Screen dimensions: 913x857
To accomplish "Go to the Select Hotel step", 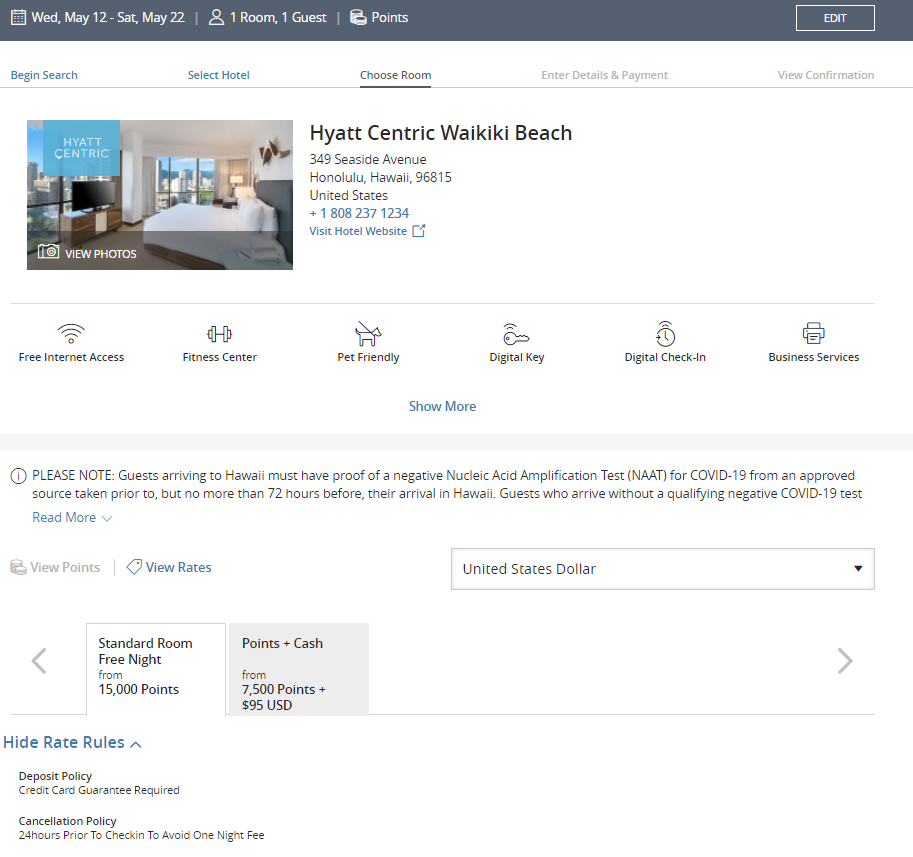I will point(218,75).
